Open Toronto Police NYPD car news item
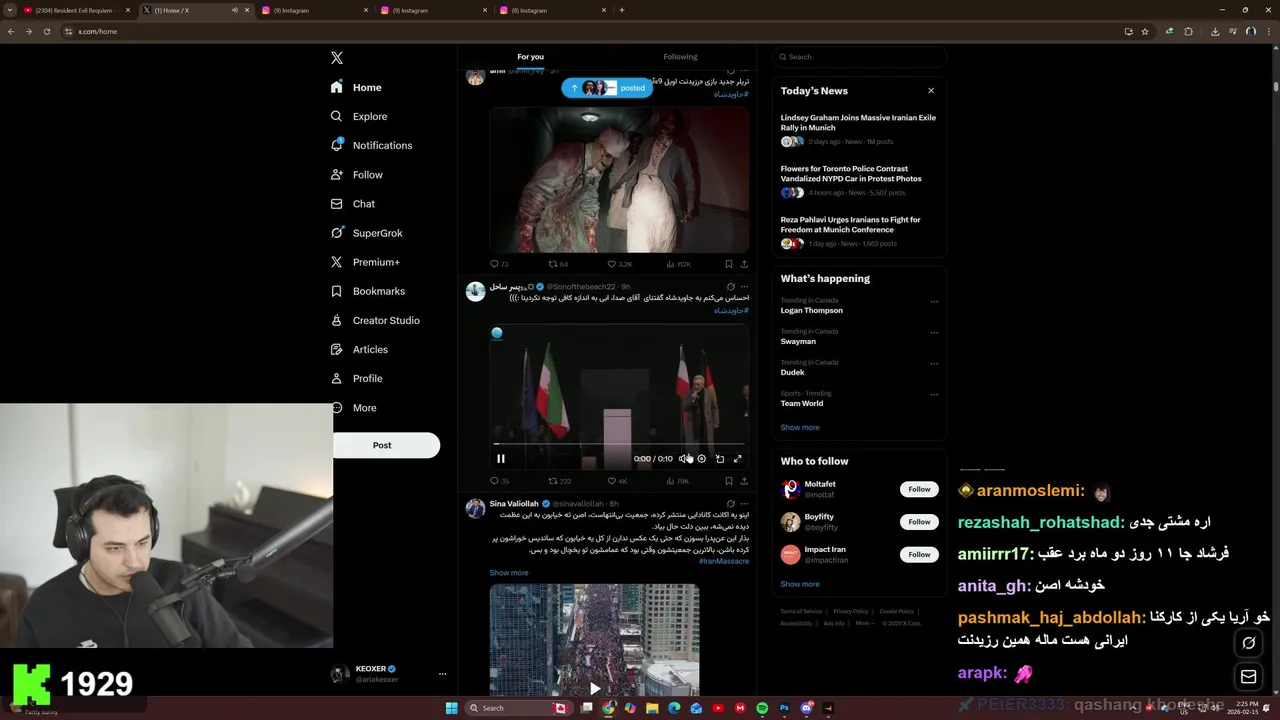Image resolution: width=1280 pixels, height=720 pixels. click(858, 182)
